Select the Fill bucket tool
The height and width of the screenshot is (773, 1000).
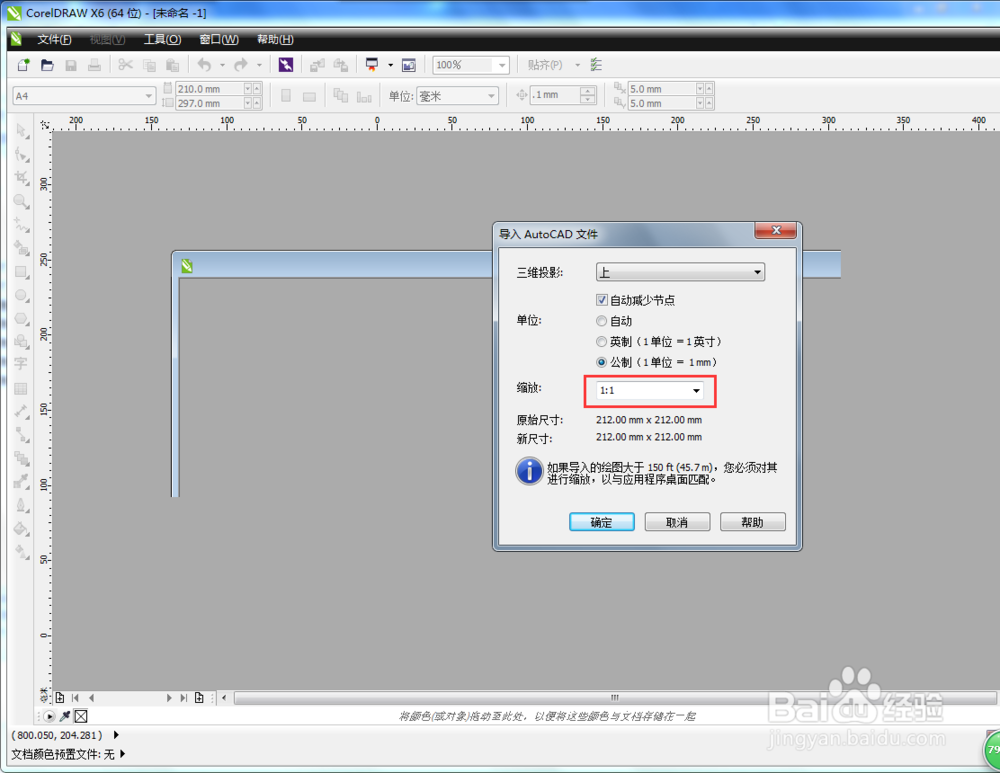point(22,528)
